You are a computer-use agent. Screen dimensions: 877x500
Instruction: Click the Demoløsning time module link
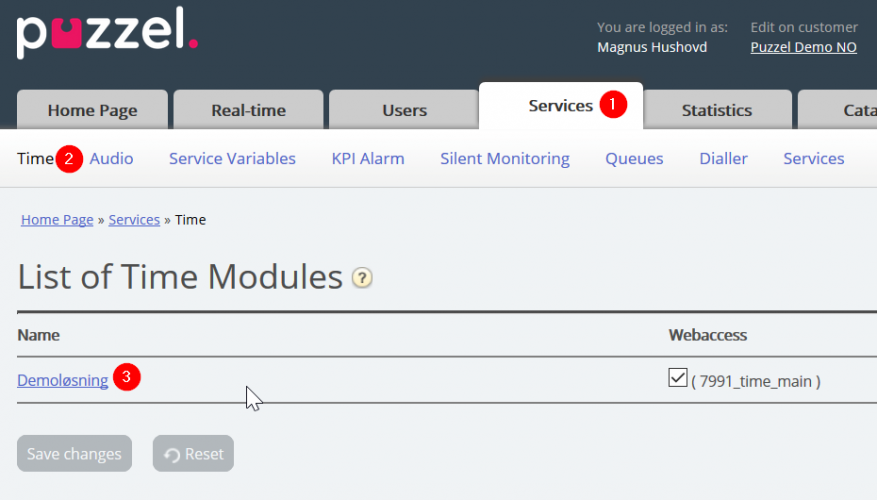(63, 380)
